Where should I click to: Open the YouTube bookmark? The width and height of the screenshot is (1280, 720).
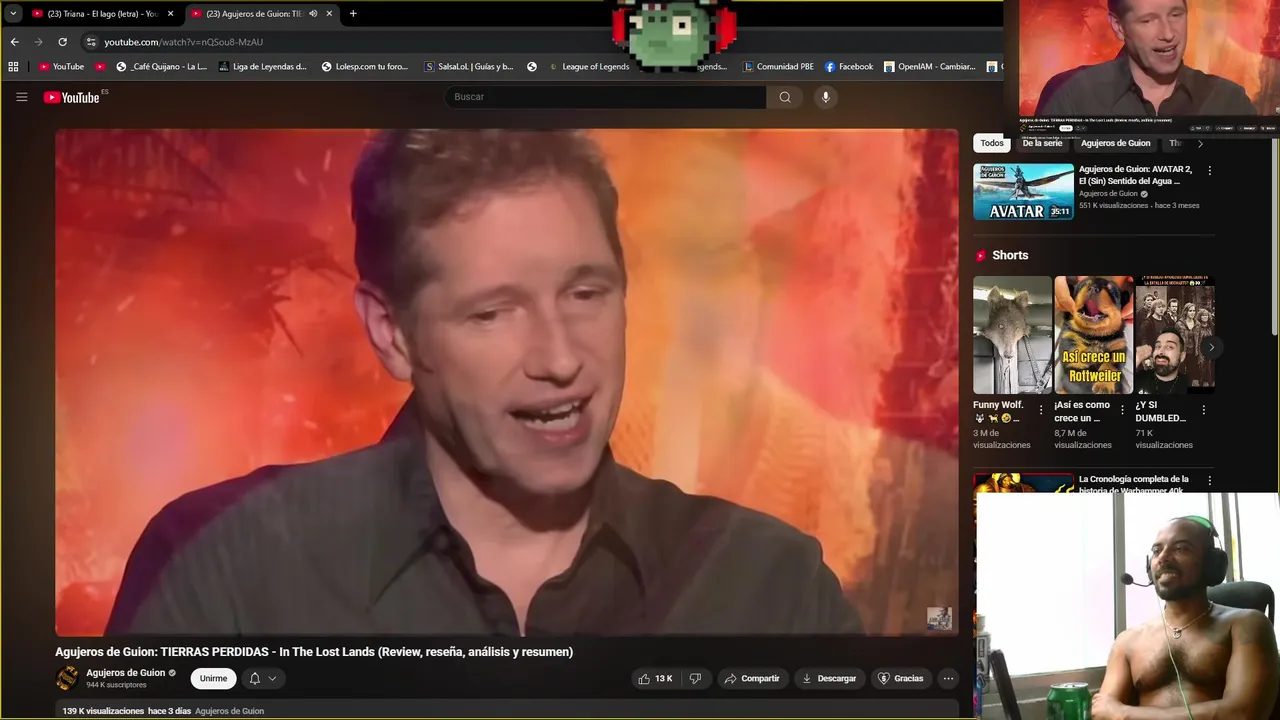coord(61,67)
